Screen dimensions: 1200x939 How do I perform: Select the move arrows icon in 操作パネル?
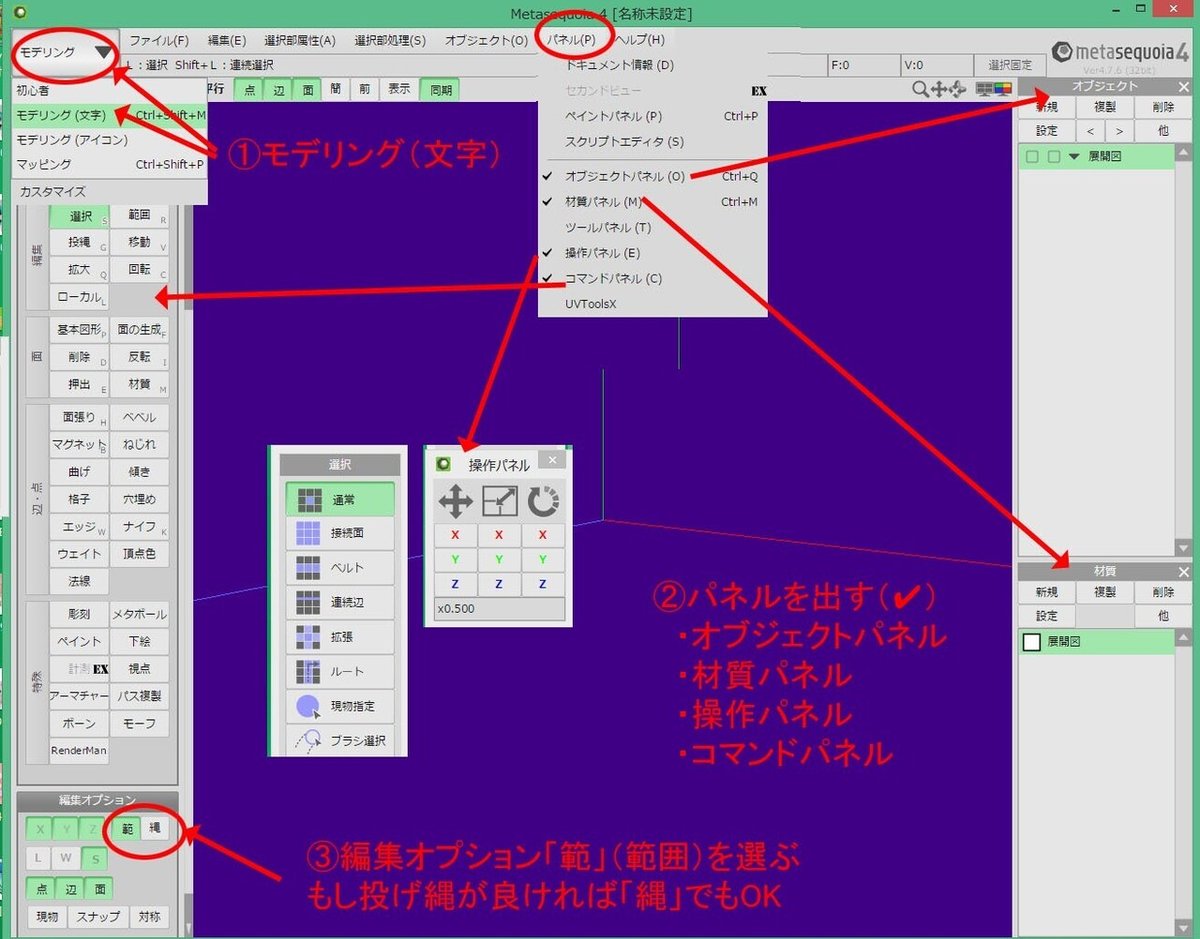click(x=456, y=500)
